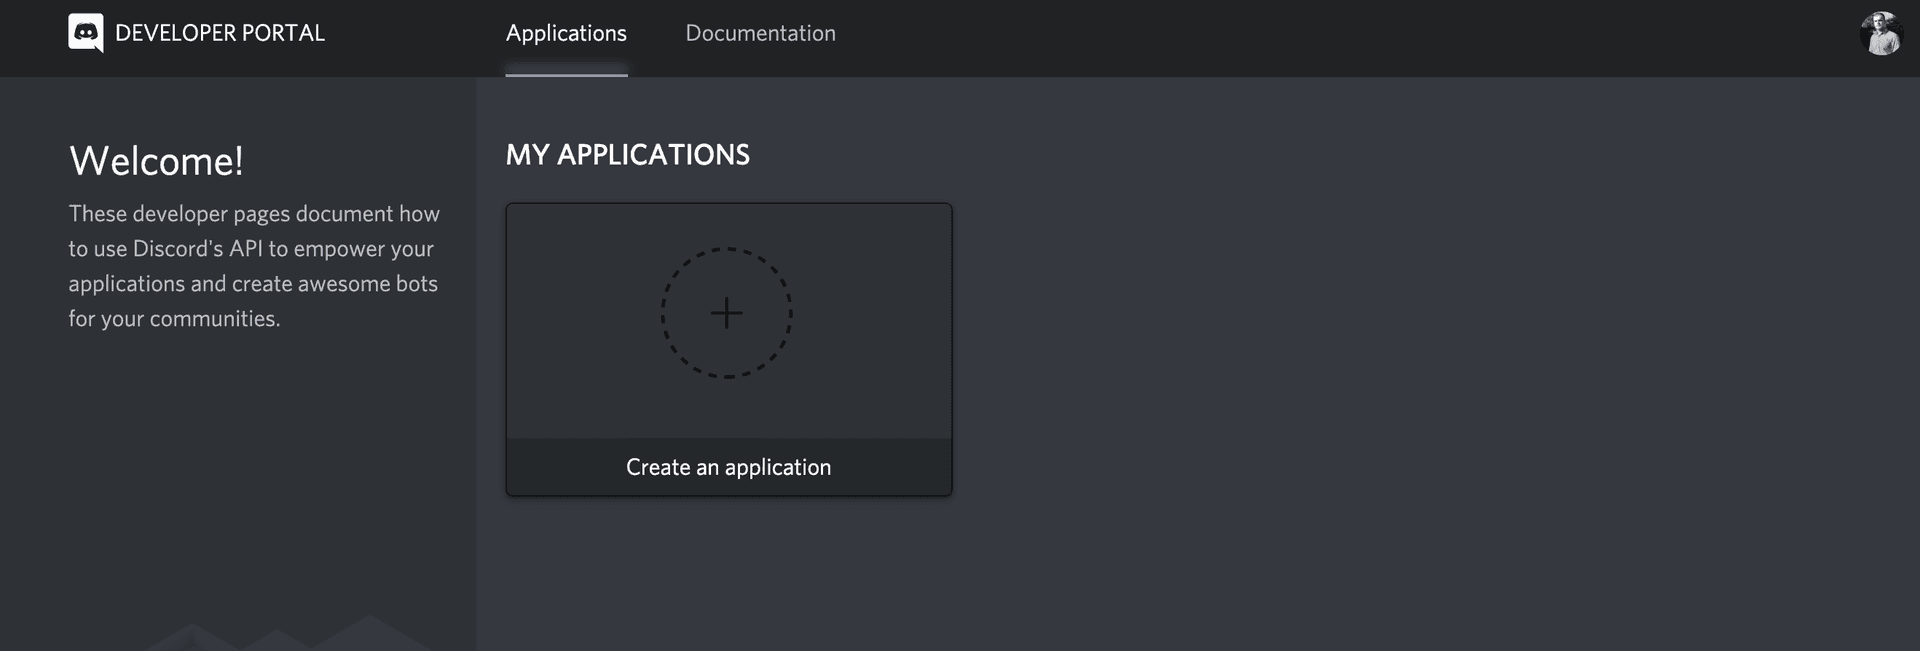Click the word "DEVELOPER" beside the Discord logo

click(175, 33)
